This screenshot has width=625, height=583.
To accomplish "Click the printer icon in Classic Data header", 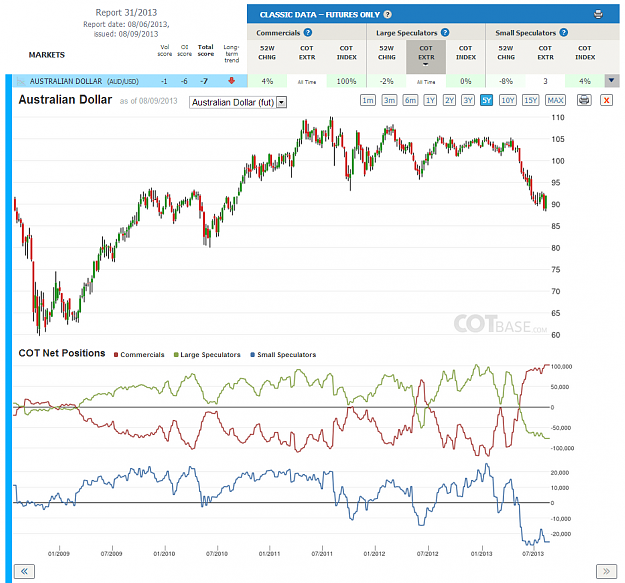I will pyautogui.click(x=598, y=14).
